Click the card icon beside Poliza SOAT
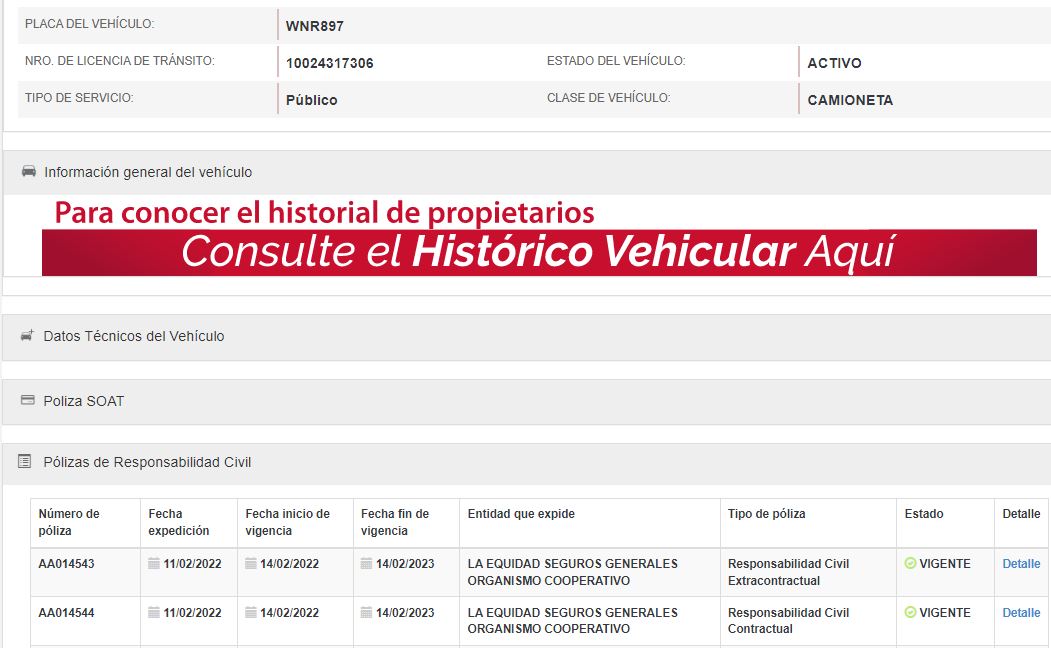Screen dimensions: 1051x648 click(x=27, y=400)
